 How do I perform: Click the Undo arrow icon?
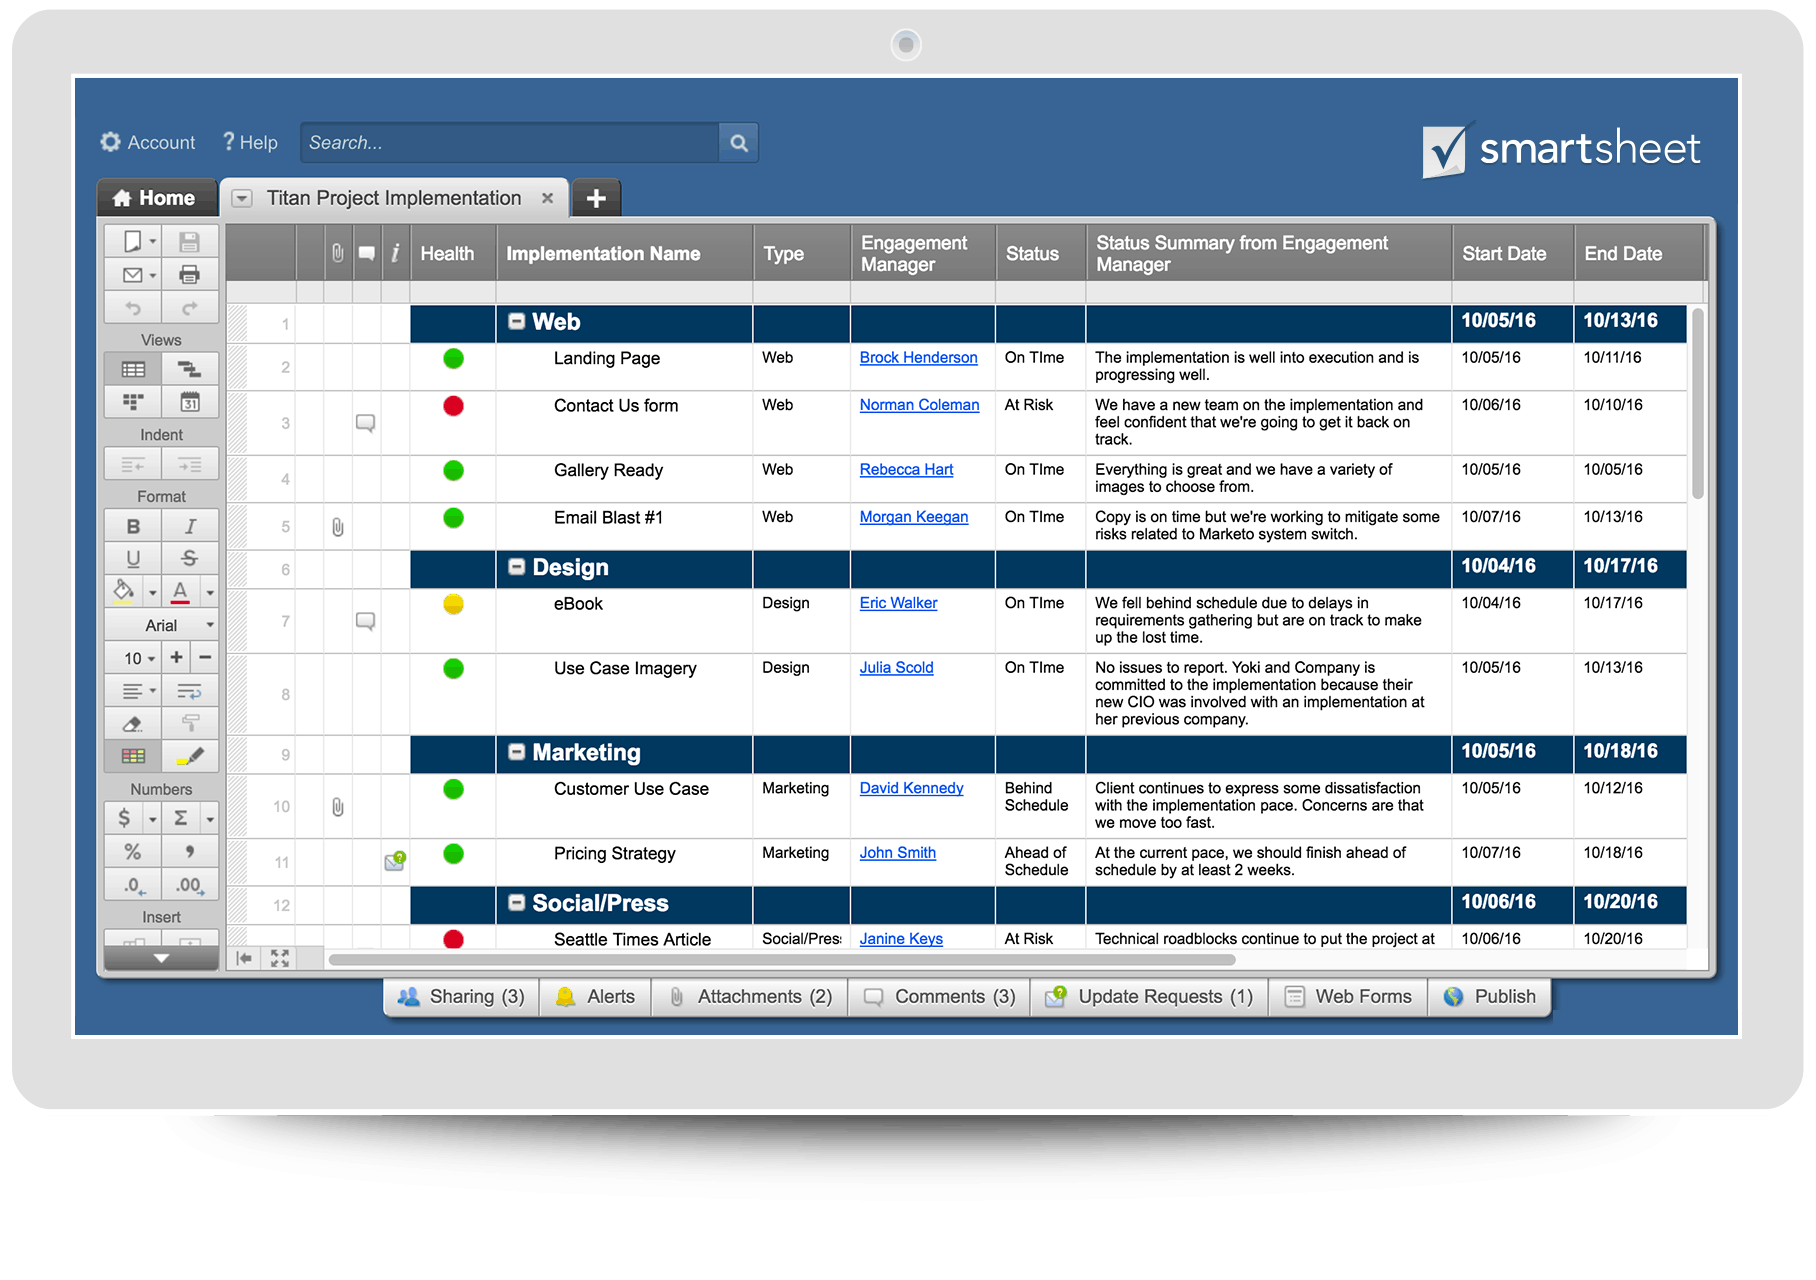(x=133, y=308)
